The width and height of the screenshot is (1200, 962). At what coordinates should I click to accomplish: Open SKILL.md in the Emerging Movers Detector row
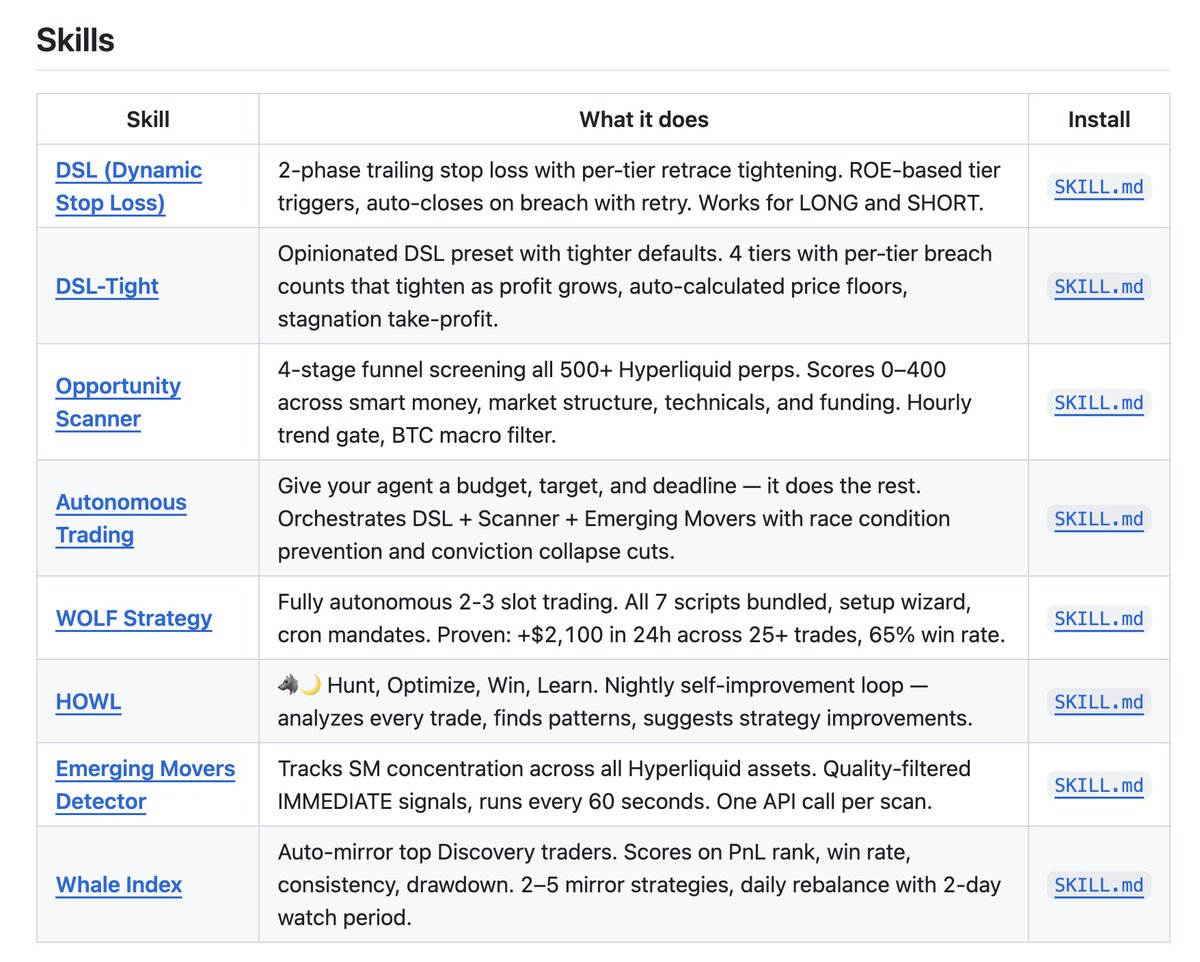1099,785
